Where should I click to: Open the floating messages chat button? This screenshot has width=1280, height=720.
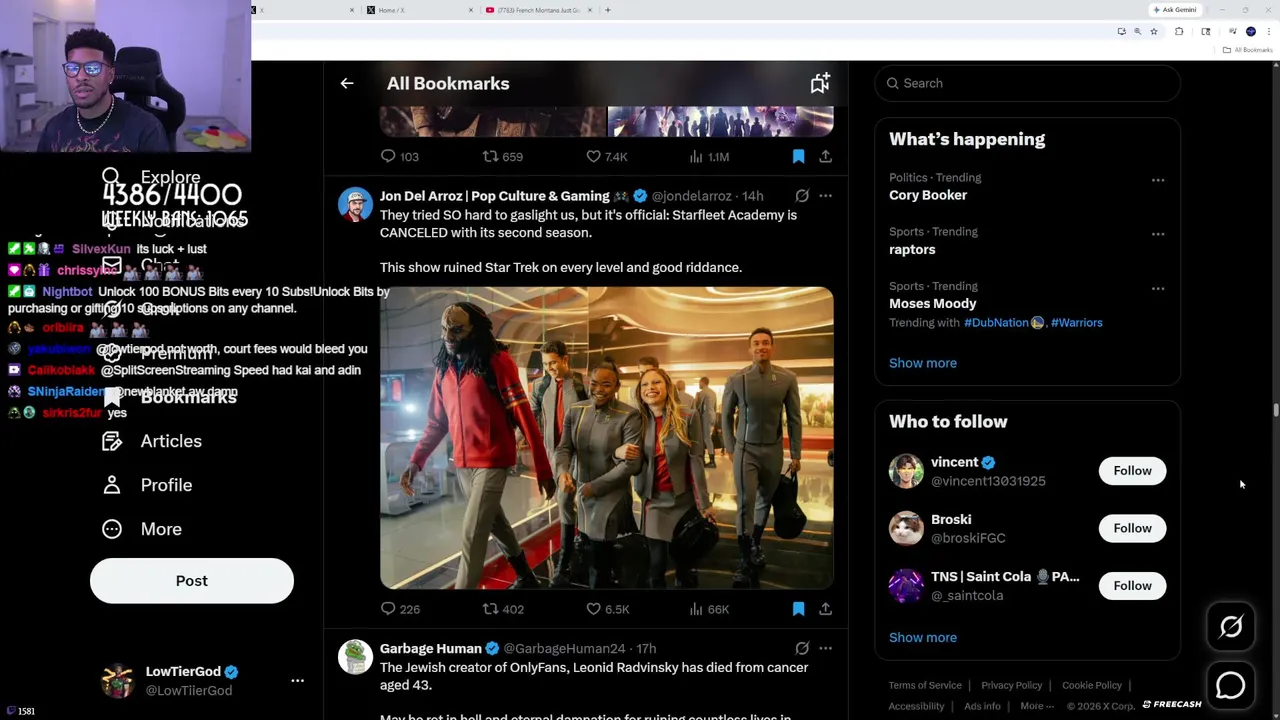point(1231,685)
